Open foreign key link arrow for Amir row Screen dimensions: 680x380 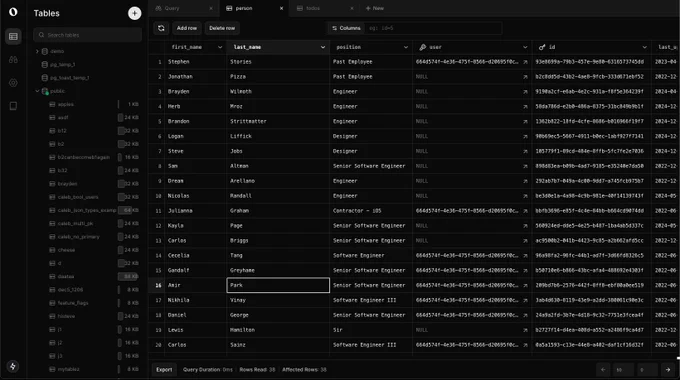(525, 285)
